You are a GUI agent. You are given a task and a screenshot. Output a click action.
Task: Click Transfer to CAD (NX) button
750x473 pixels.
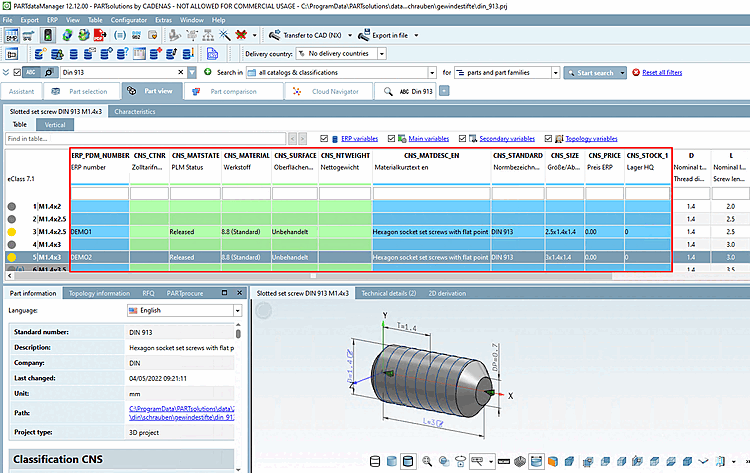306,35
